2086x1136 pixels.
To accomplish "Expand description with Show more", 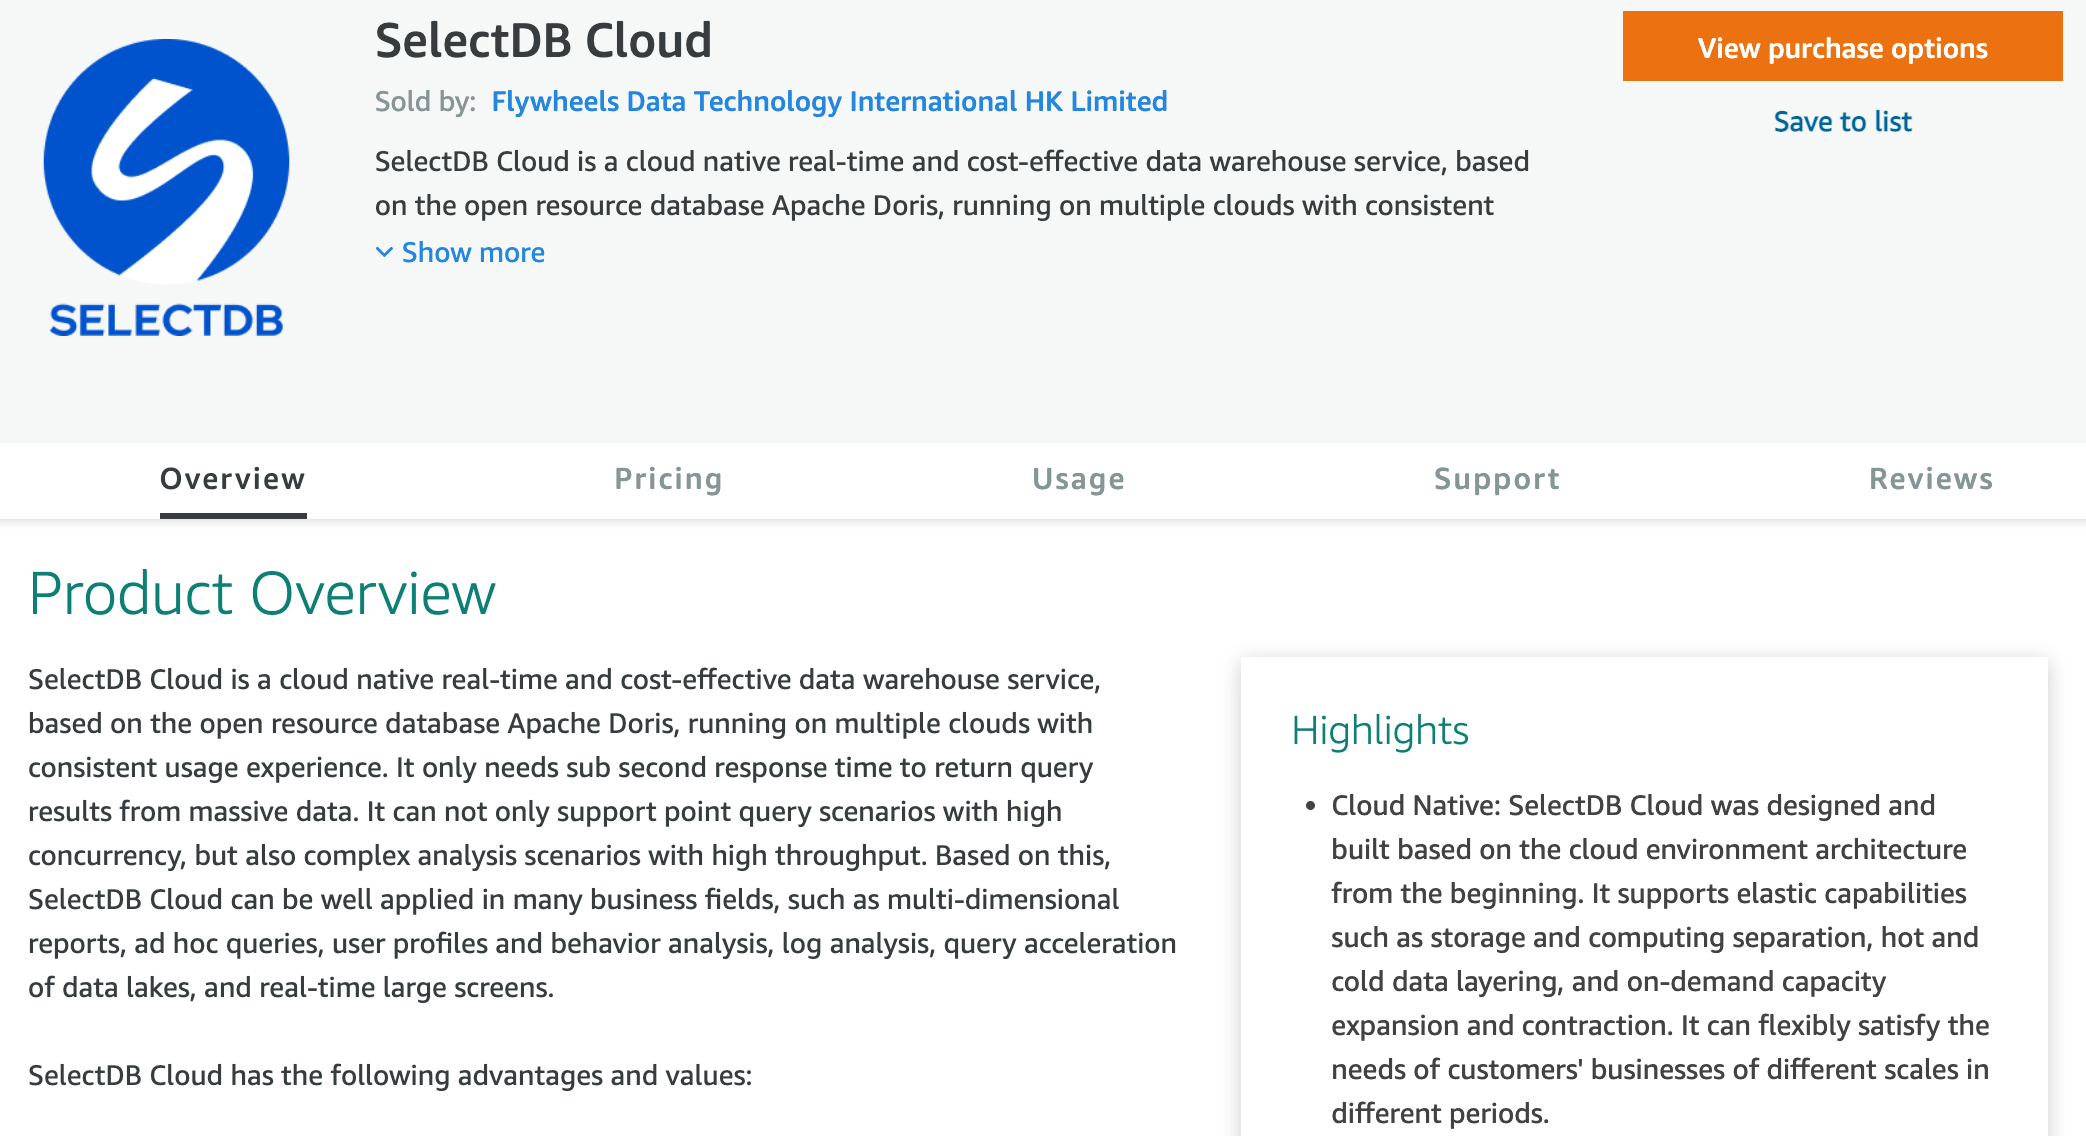I will 460,253.
